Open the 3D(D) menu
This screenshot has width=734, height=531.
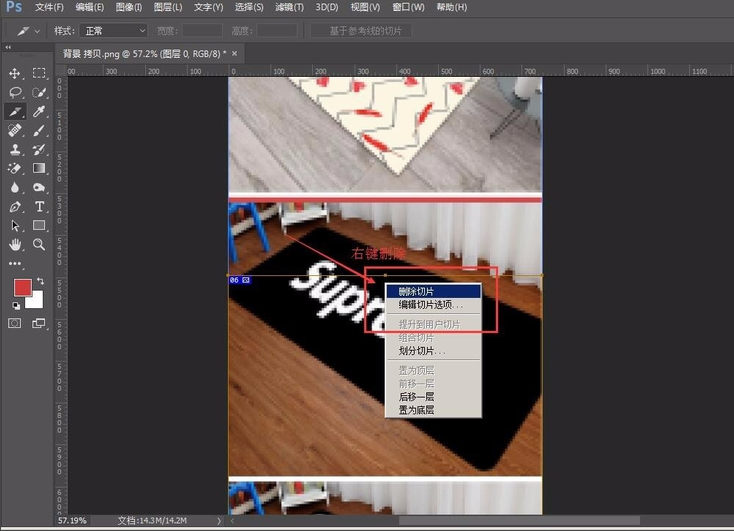[327, 7]
